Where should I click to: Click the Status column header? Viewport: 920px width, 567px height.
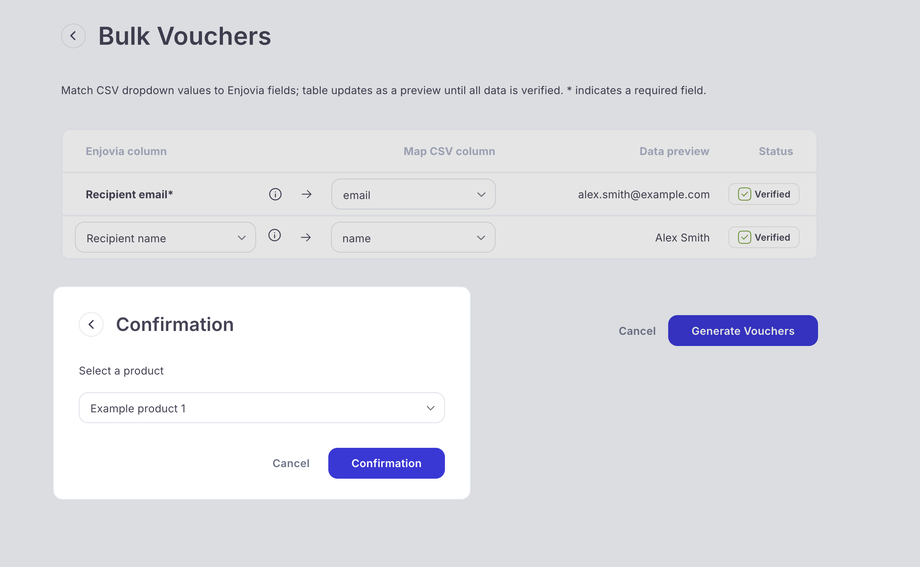click(775, 152)
